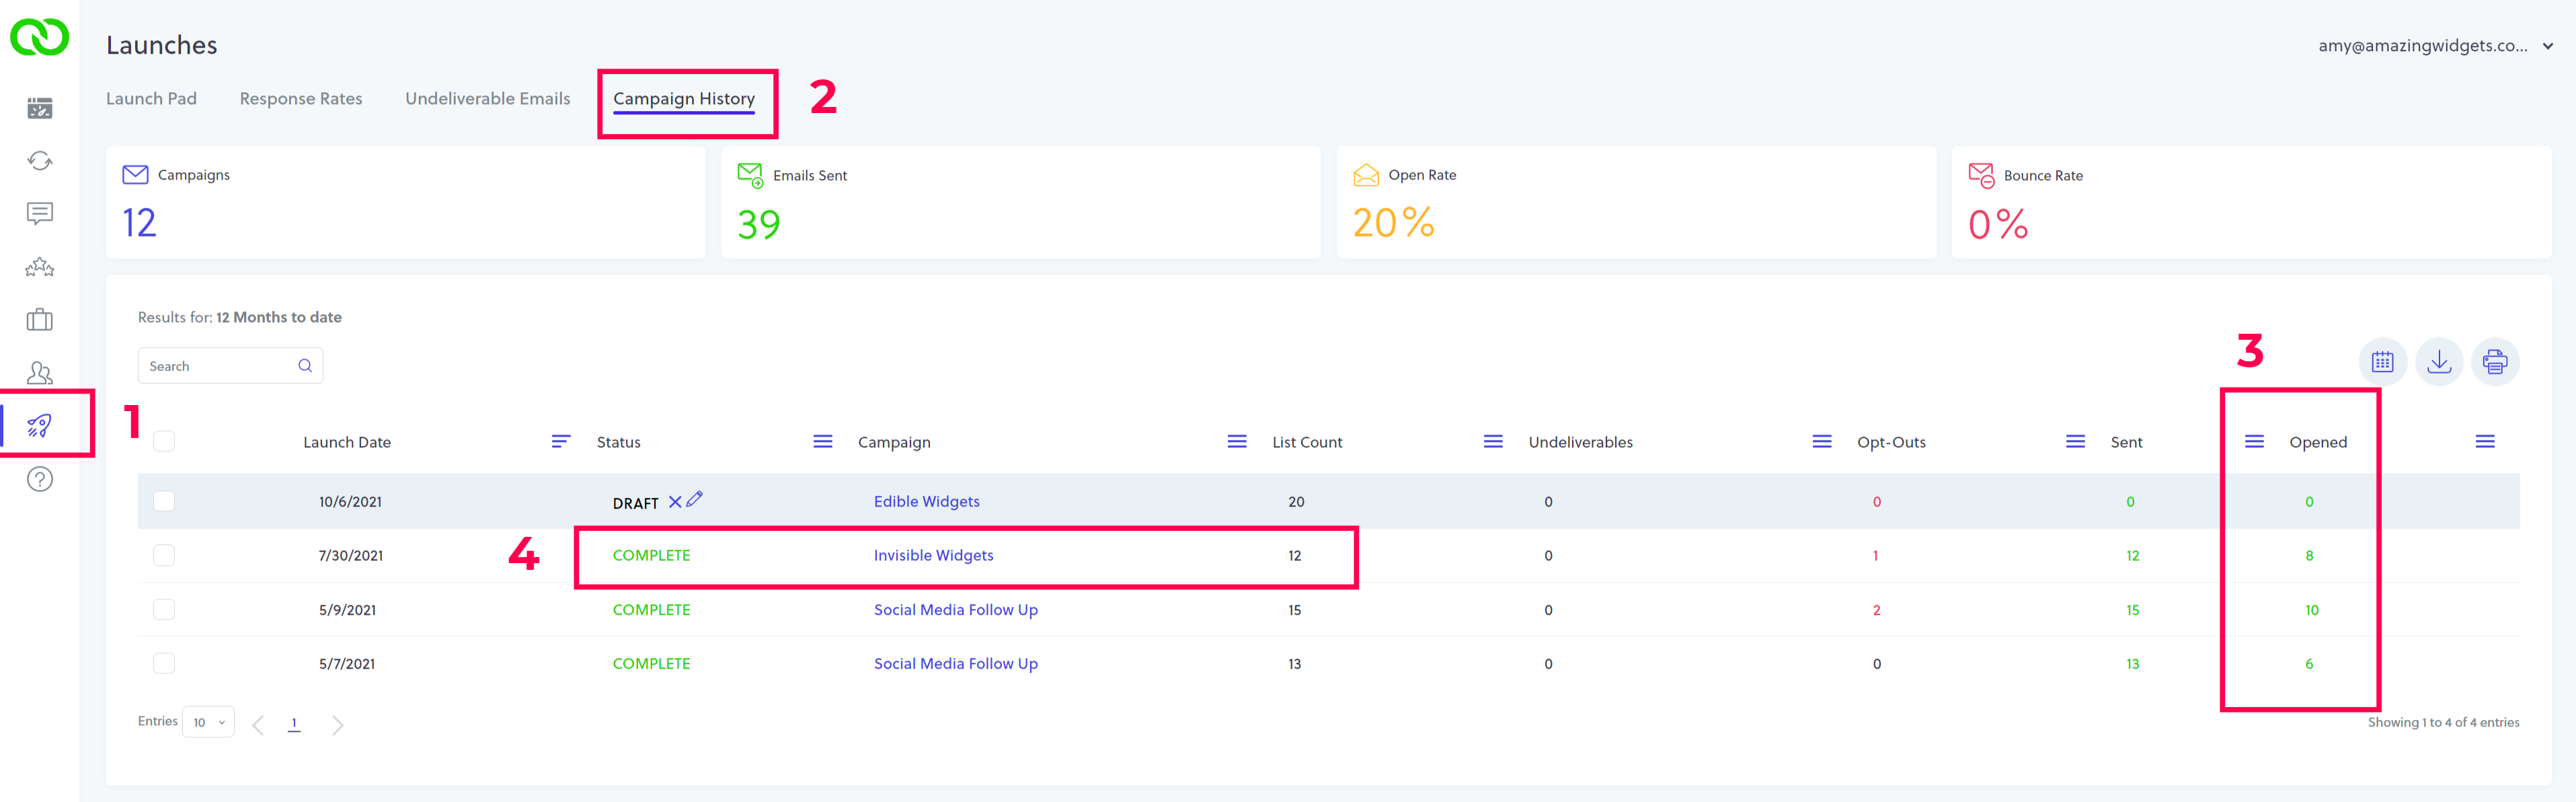2576x802 pixels.
Task: Select the 5/7/2021 row checkbox
Action: point(164,664)
